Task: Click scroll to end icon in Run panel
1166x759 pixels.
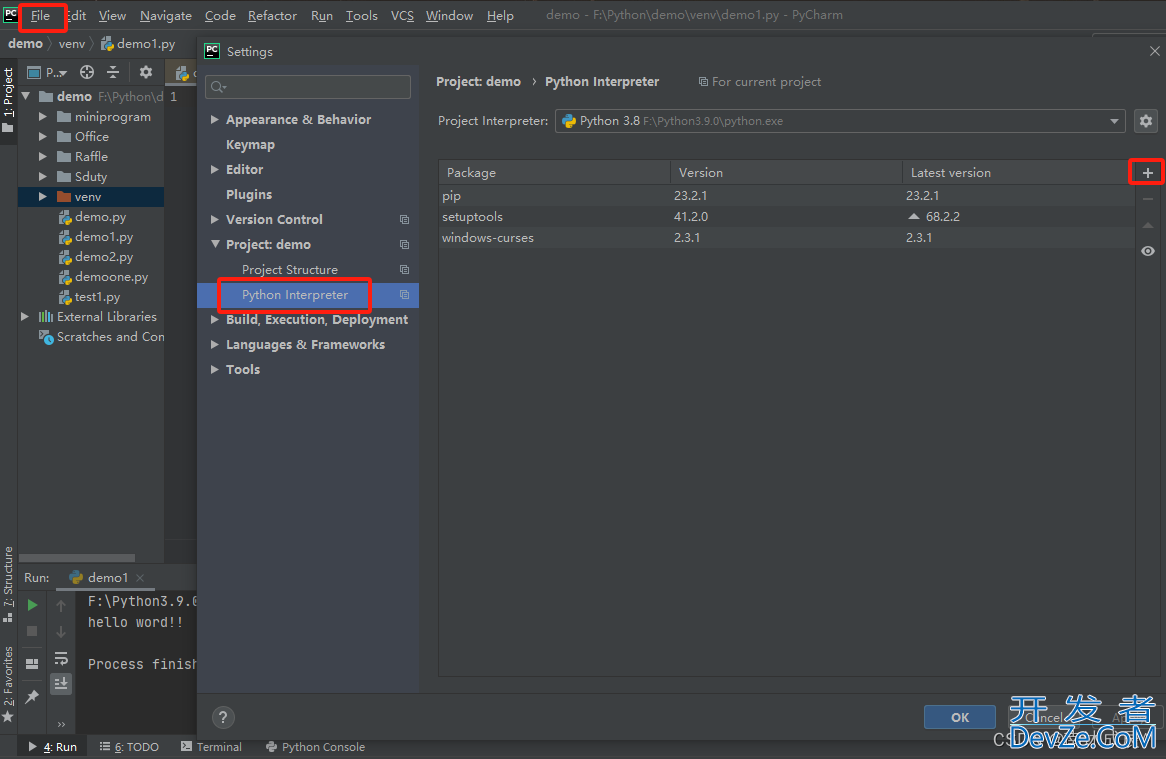Action: pos(61,683)
